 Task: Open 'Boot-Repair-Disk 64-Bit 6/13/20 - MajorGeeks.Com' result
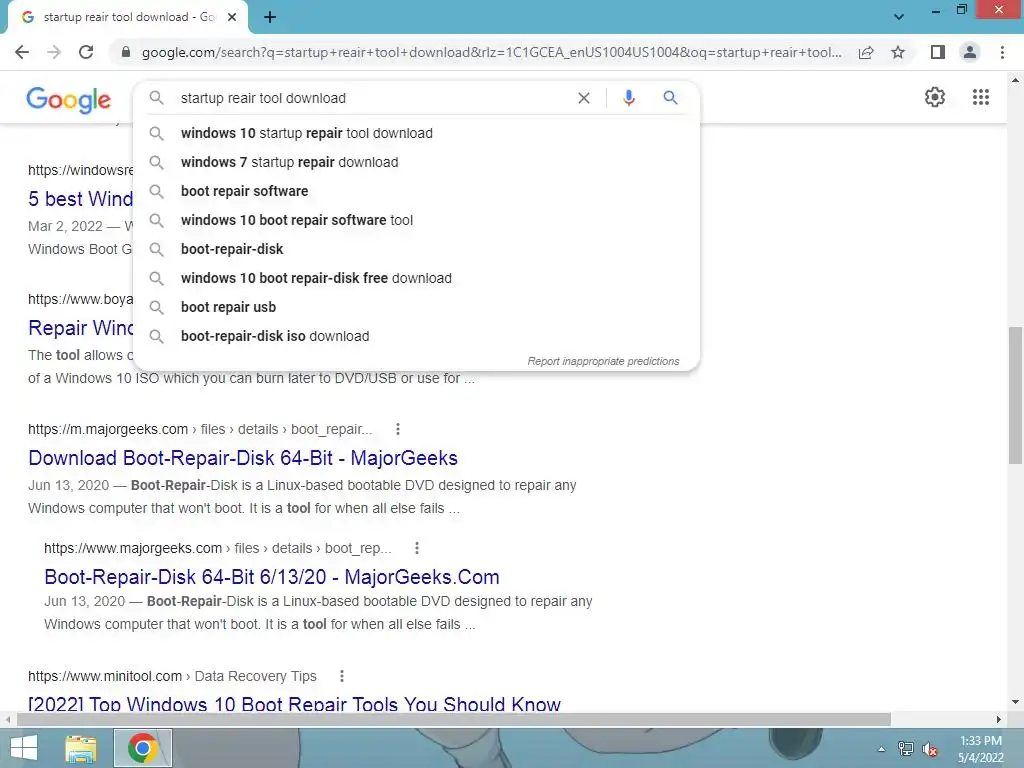272,577
